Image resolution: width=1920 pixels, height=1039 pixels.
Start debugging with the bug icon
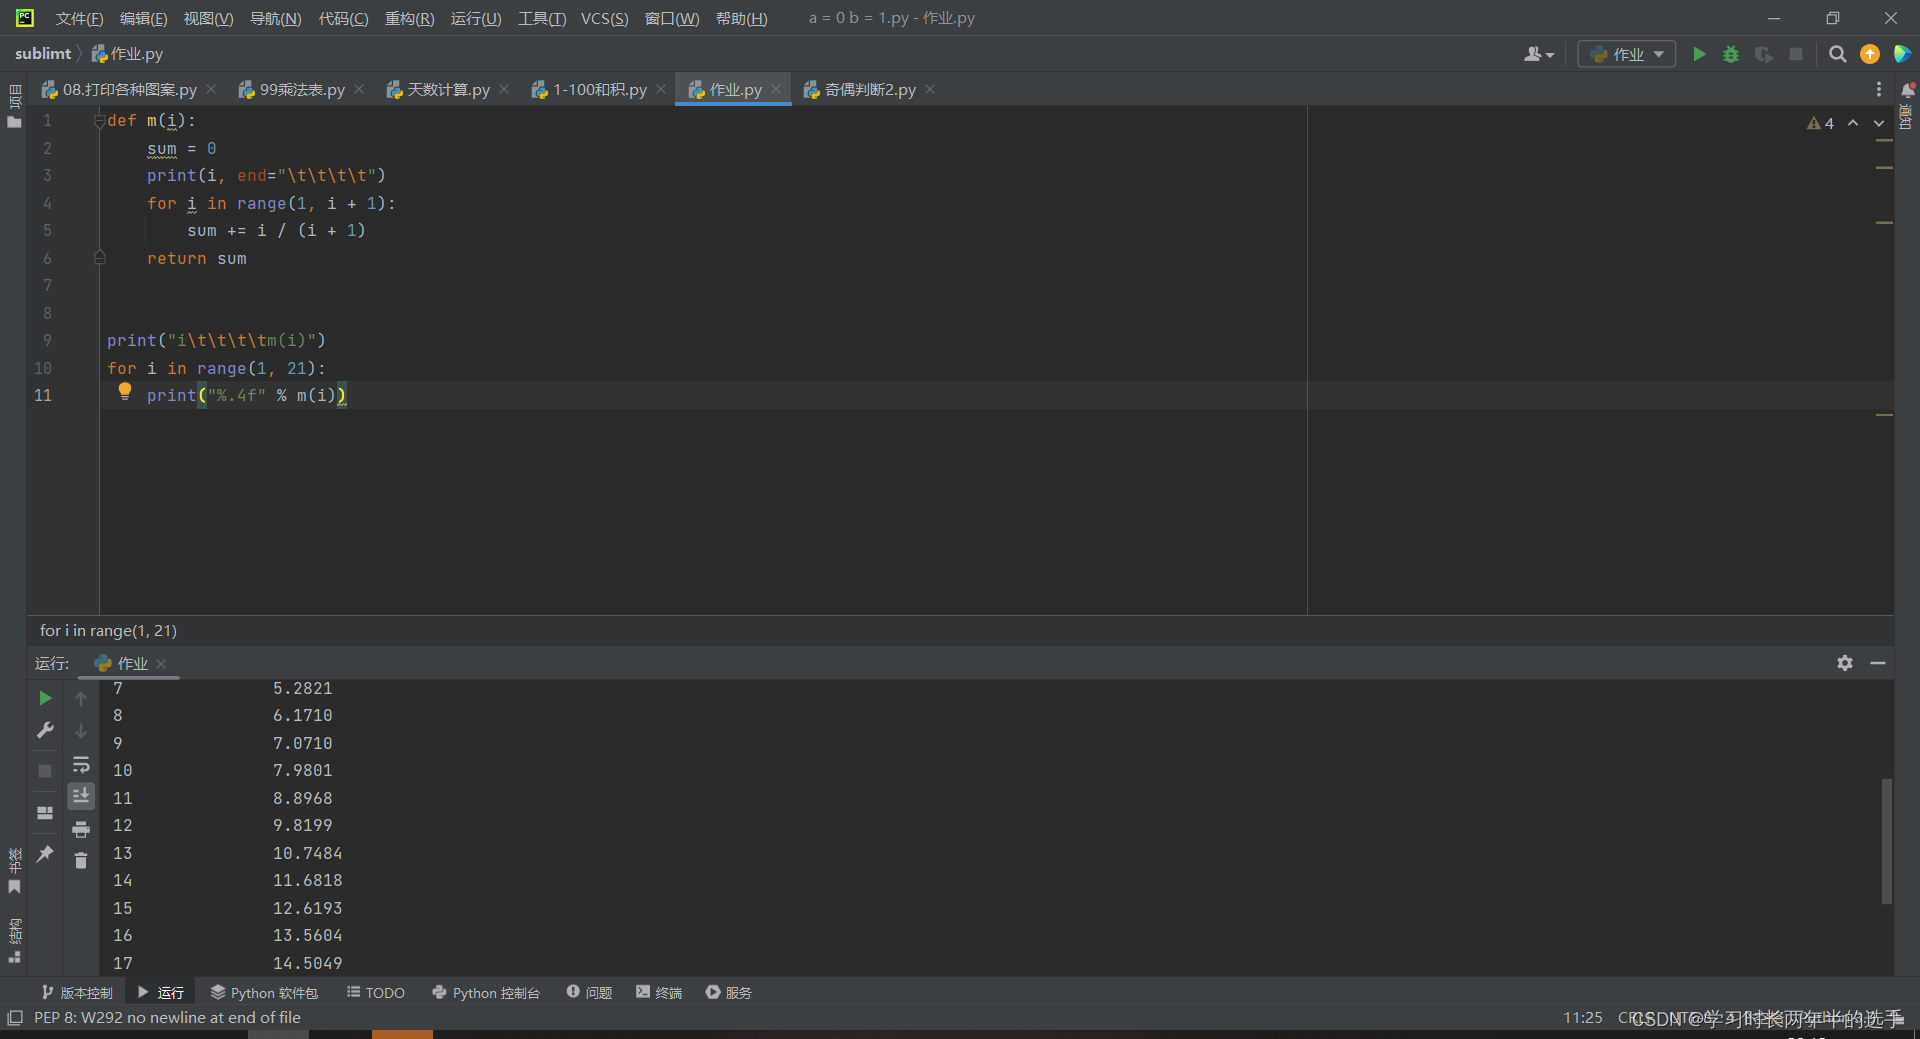pos(1731,54)
